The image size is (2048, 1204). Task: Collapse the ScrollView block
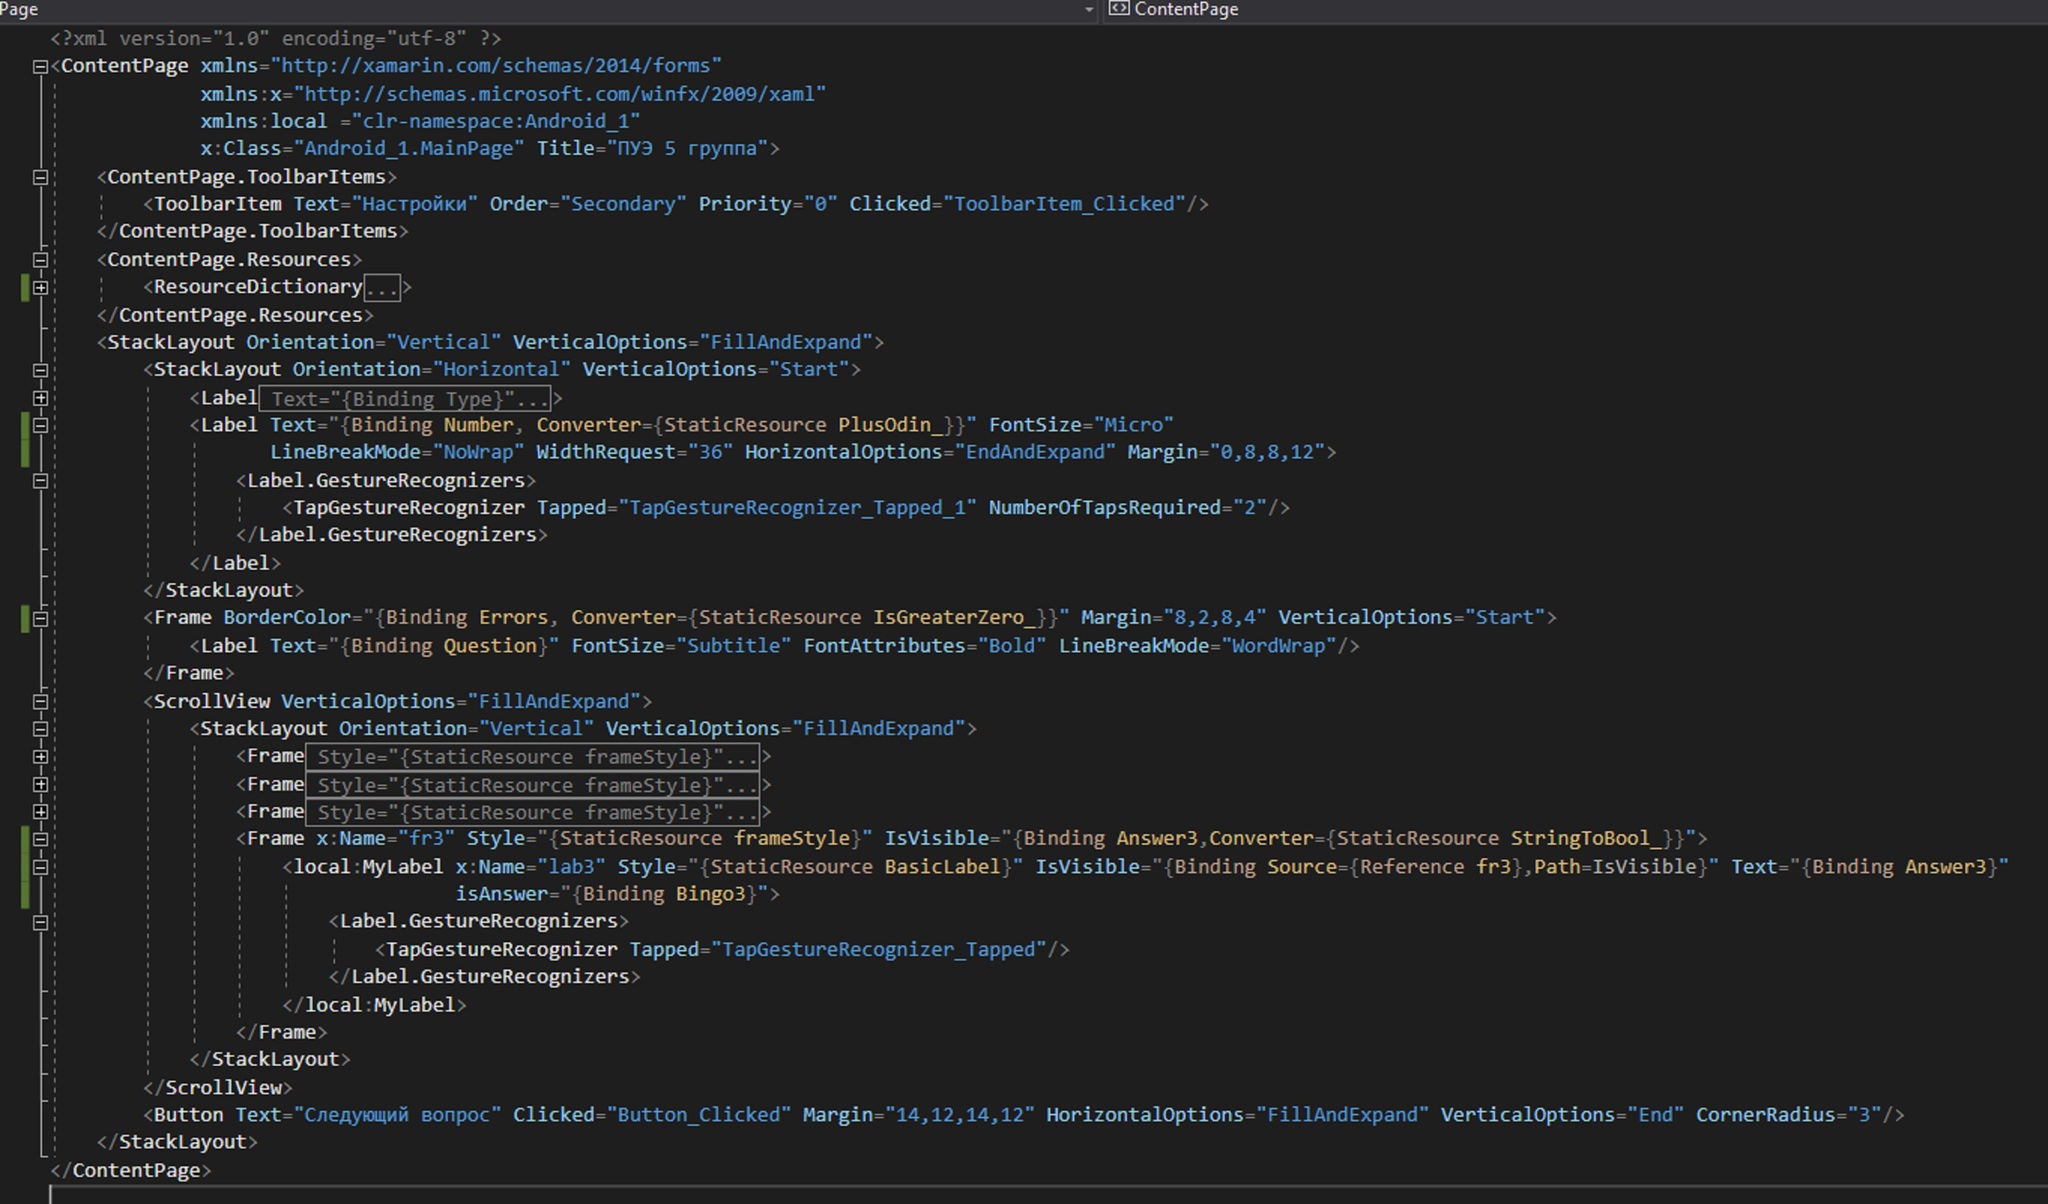point(40,702)
